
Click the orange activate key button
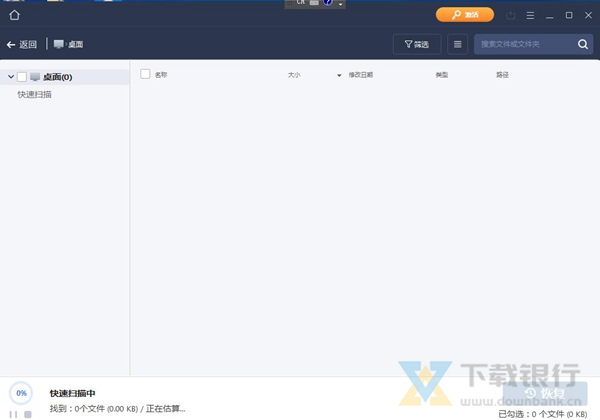pos(465,15)
